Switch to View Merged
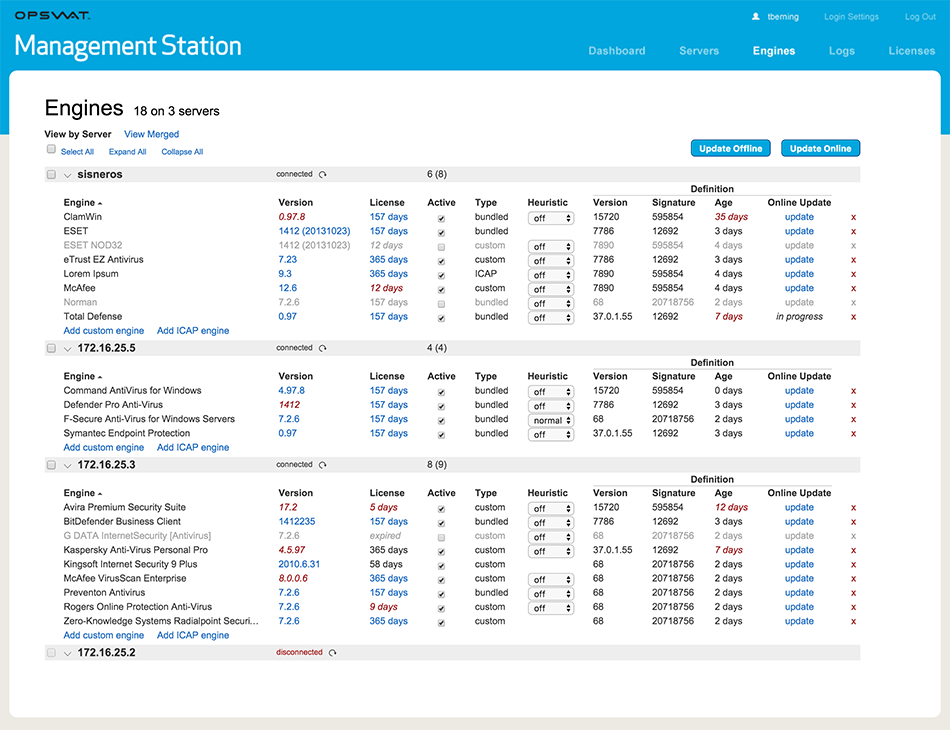 151,134
